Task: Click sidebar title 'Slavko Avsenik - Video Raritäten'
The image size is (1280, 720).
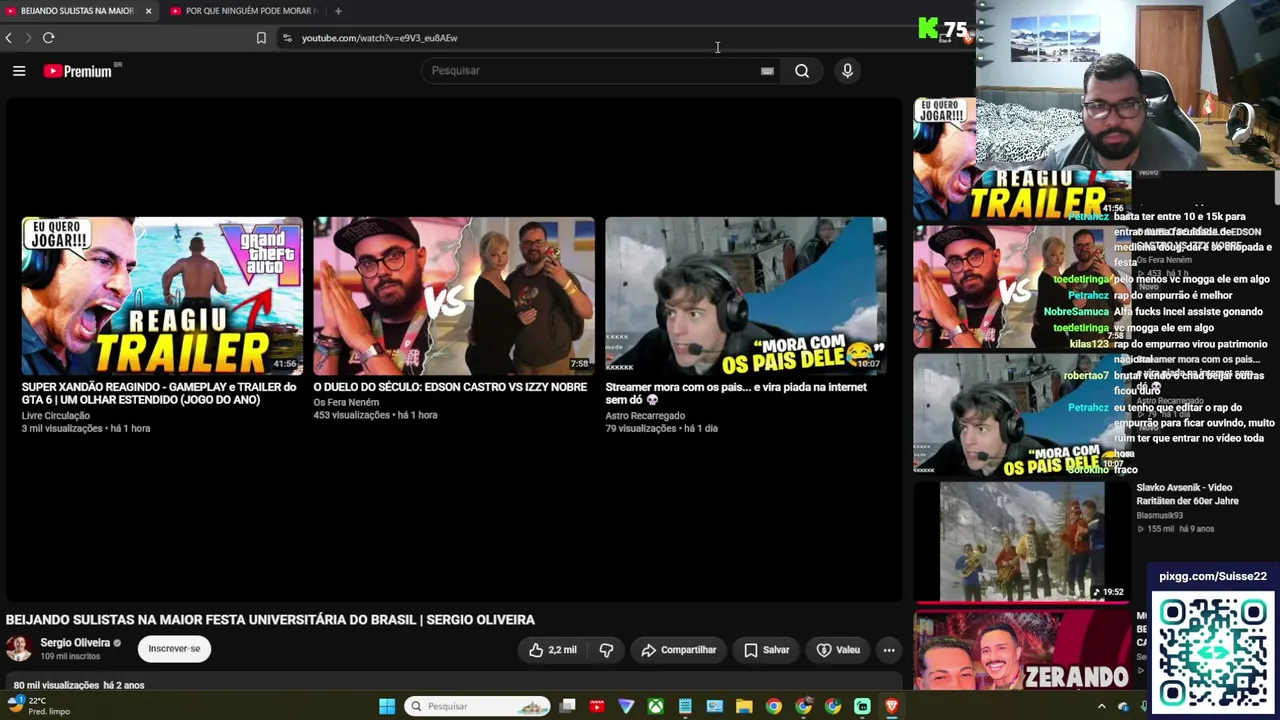Action: pyautogui.click(x=1187, y=494)
